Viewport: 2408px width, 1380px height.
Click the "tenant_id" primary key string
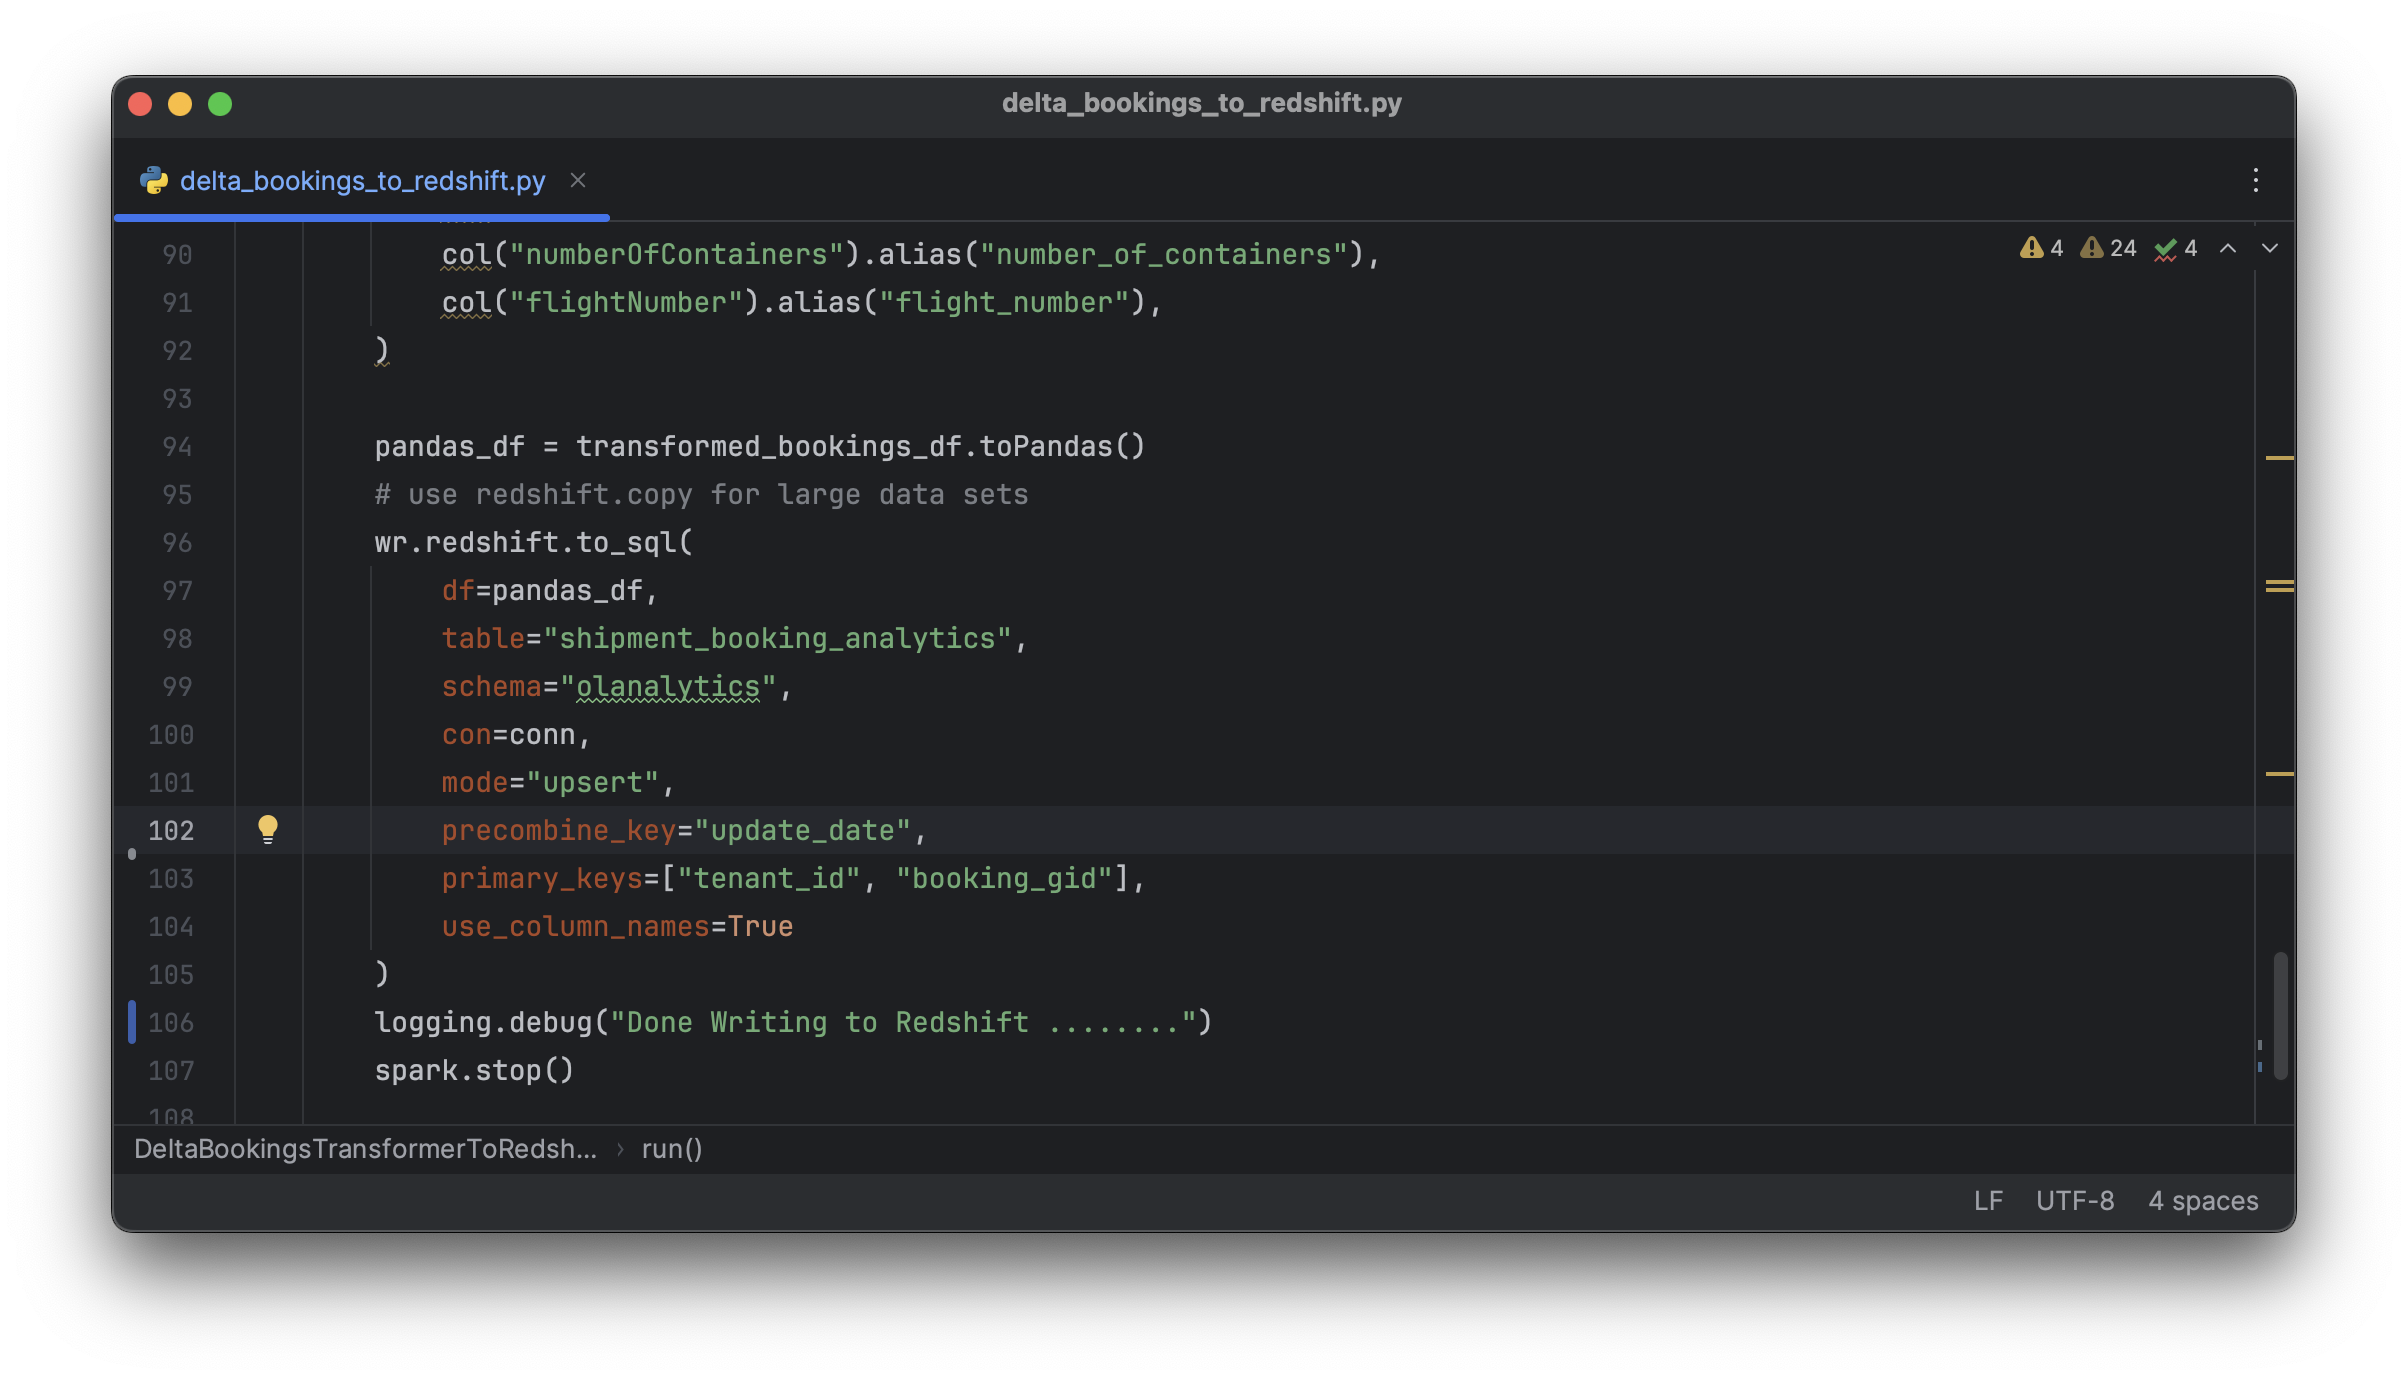(769, 878)
